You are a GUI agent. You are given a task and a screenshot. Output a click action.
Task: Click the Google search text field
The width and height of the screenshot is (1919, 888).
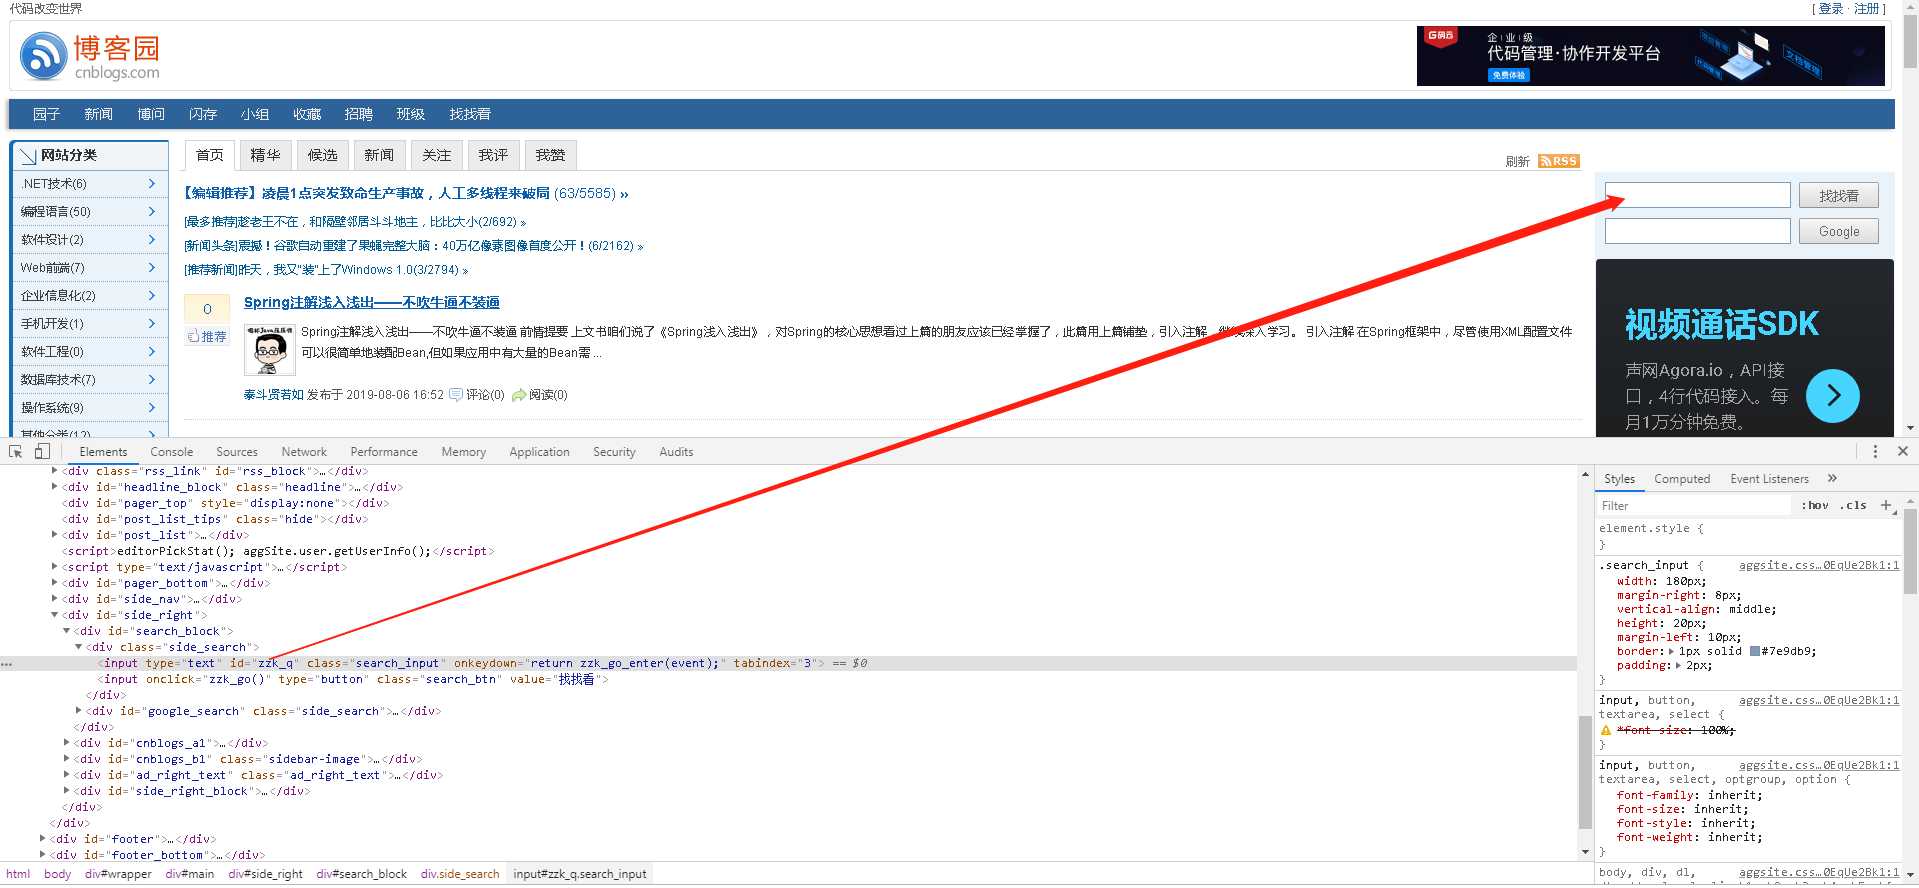coord(1697,231)
